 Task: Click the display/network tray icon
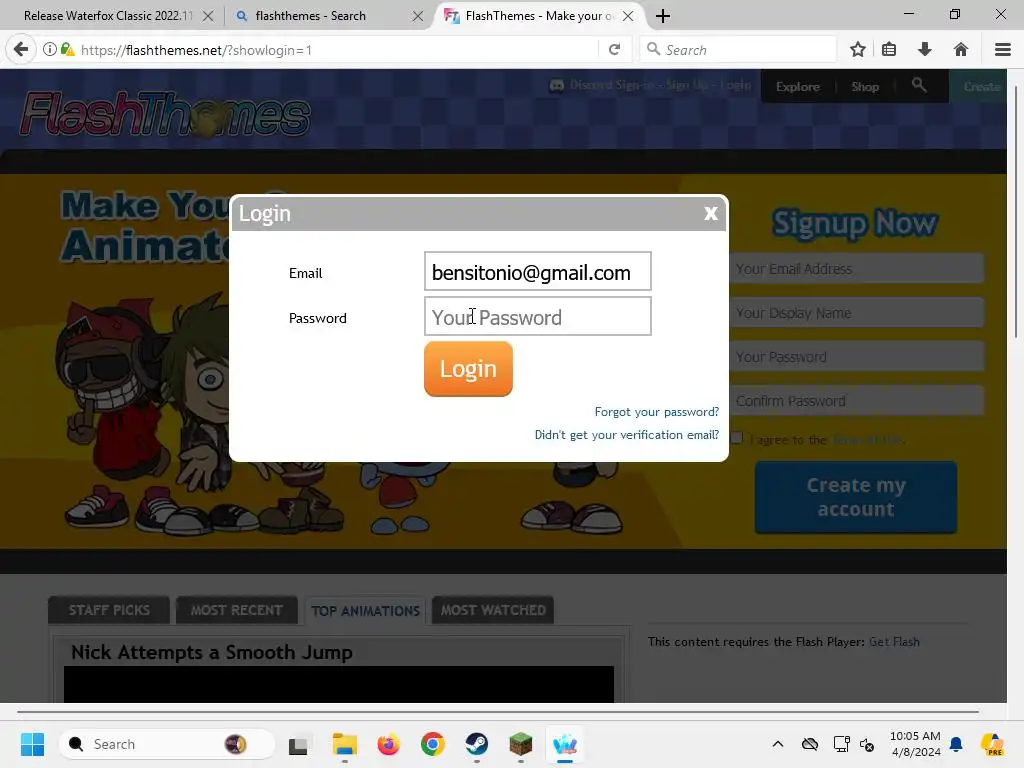[x=841, y=744]
